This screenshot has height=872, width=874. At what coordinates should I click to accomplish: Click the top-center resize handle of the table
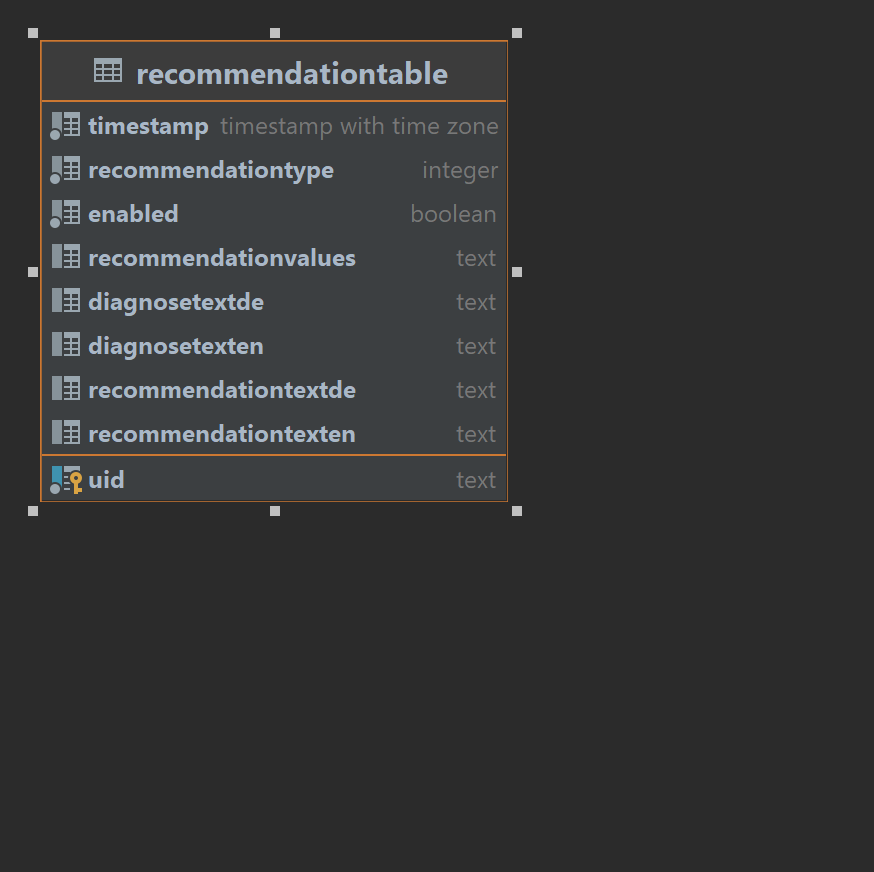pos(274,32)
